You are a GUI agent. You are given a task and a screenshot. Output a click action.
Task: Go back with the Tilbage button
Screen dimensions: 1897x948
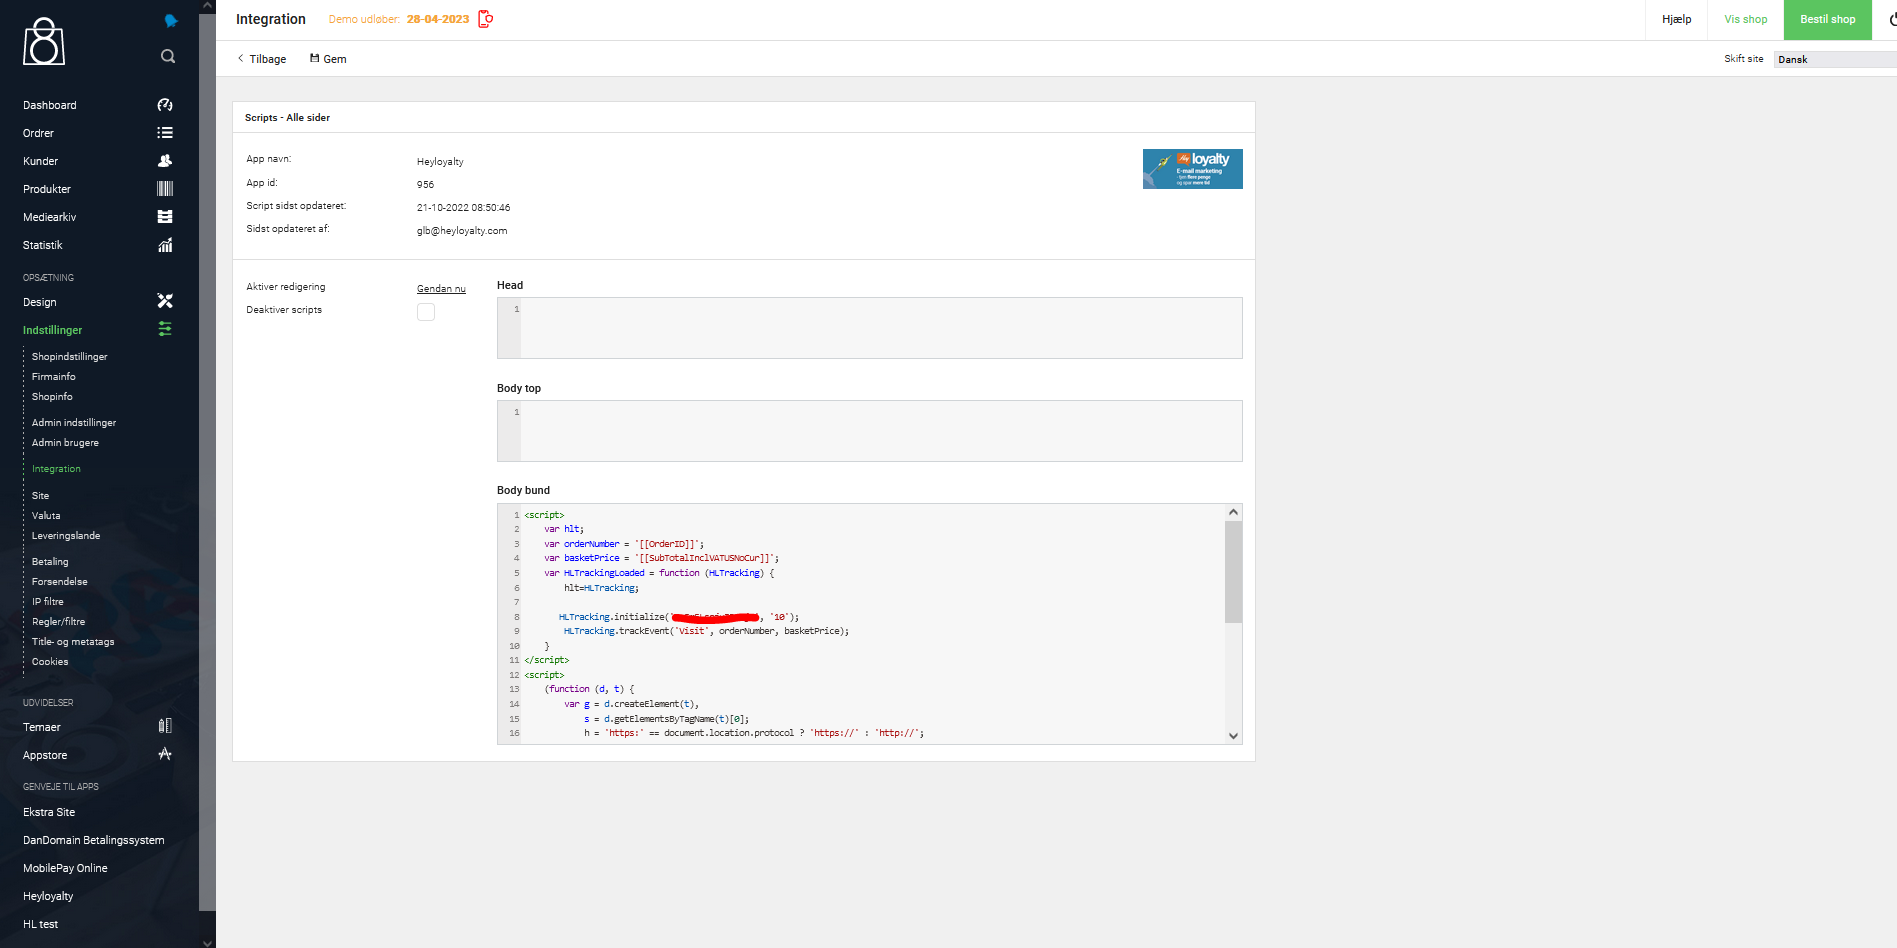click(x=262, y=59)
